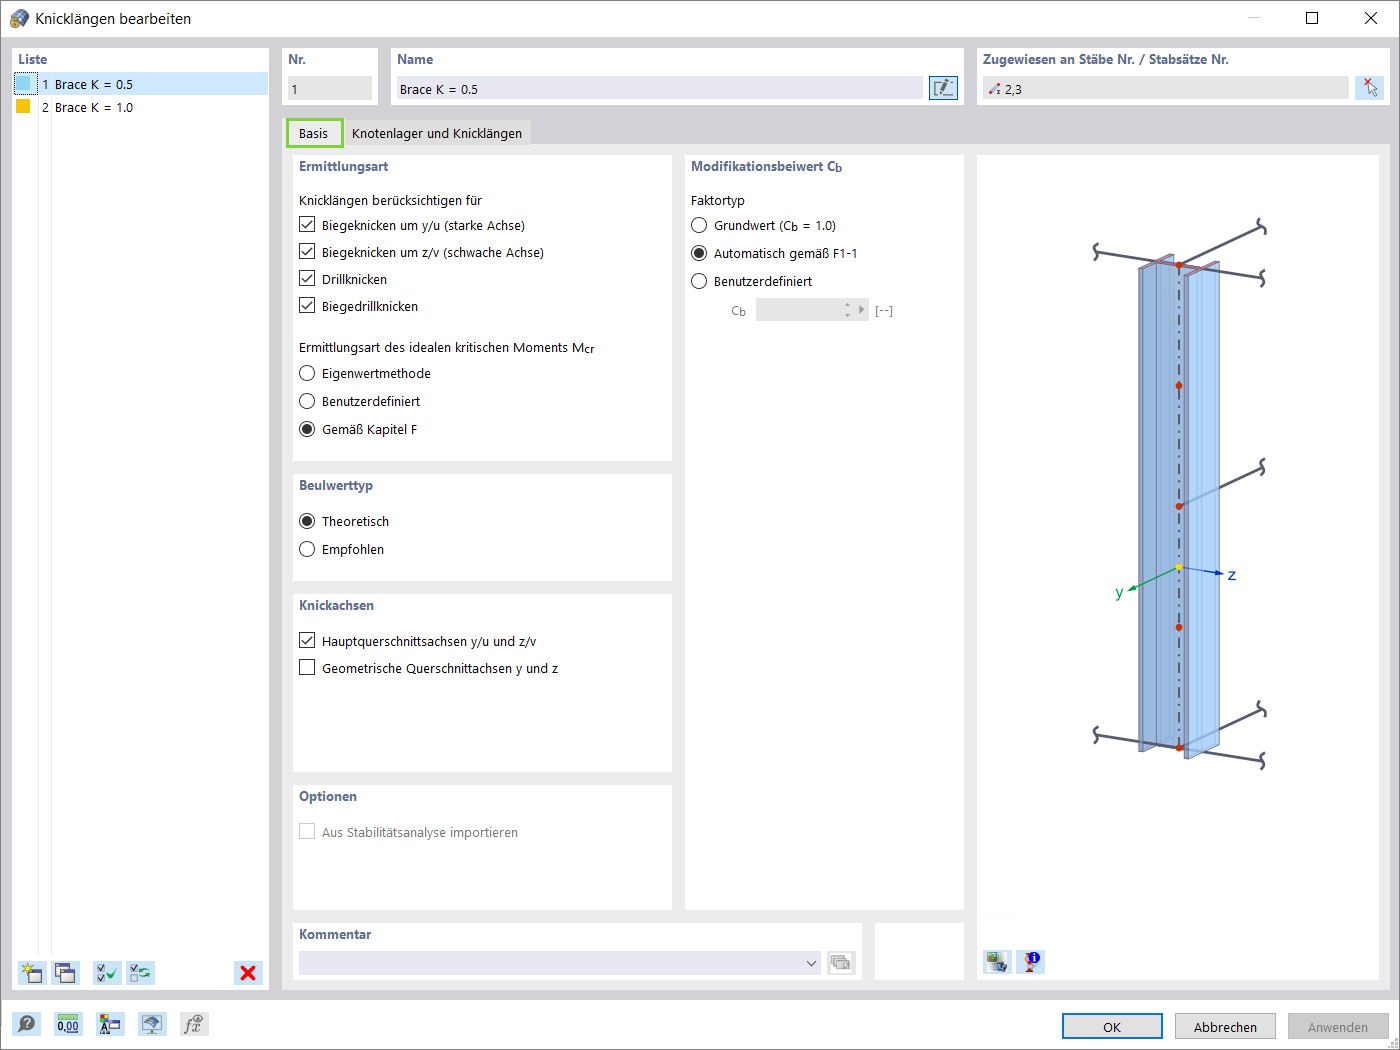Select Benutzerdefiniert under Faktortyp
This screenshot has height=1050, width=1400.
pos(699,281)
